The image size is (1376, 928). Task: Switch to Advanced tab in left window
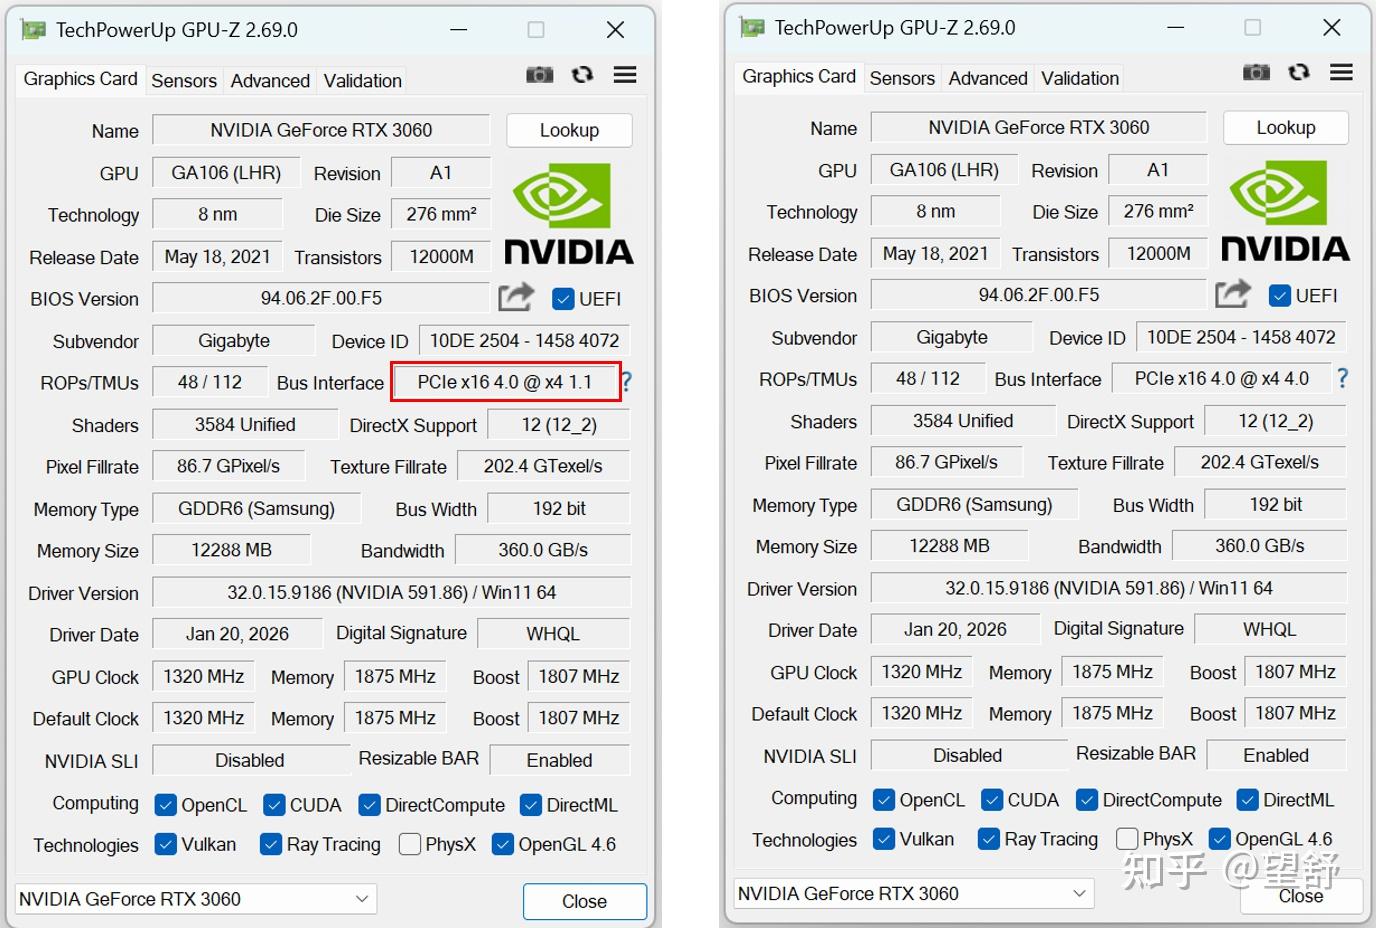point(270,81)
